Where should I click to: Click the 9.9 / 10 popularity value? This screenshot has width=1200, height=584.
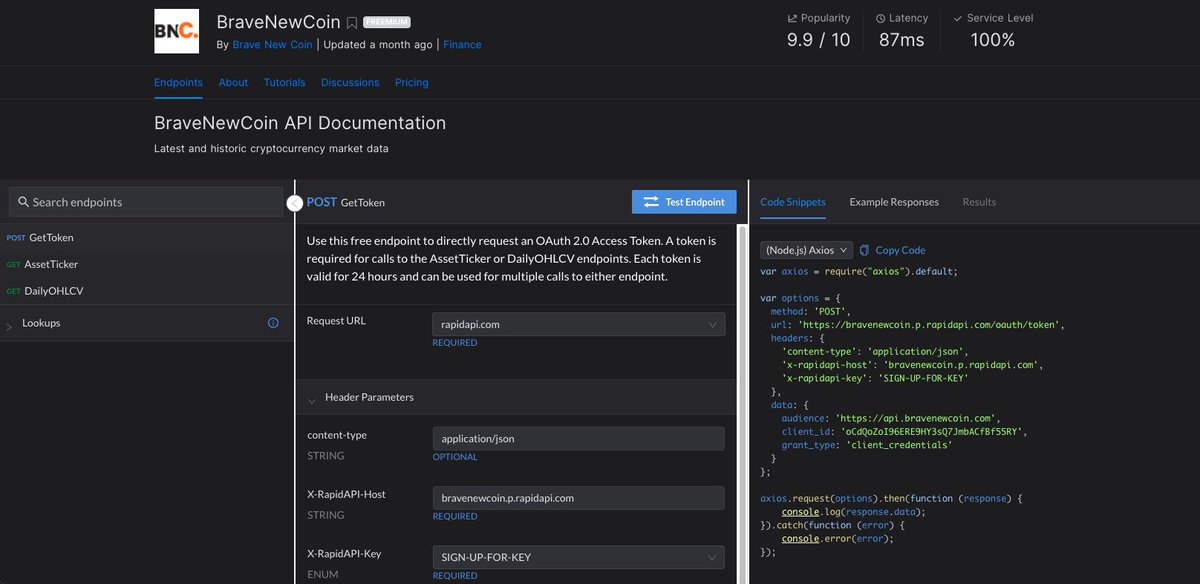pos(818,40)
